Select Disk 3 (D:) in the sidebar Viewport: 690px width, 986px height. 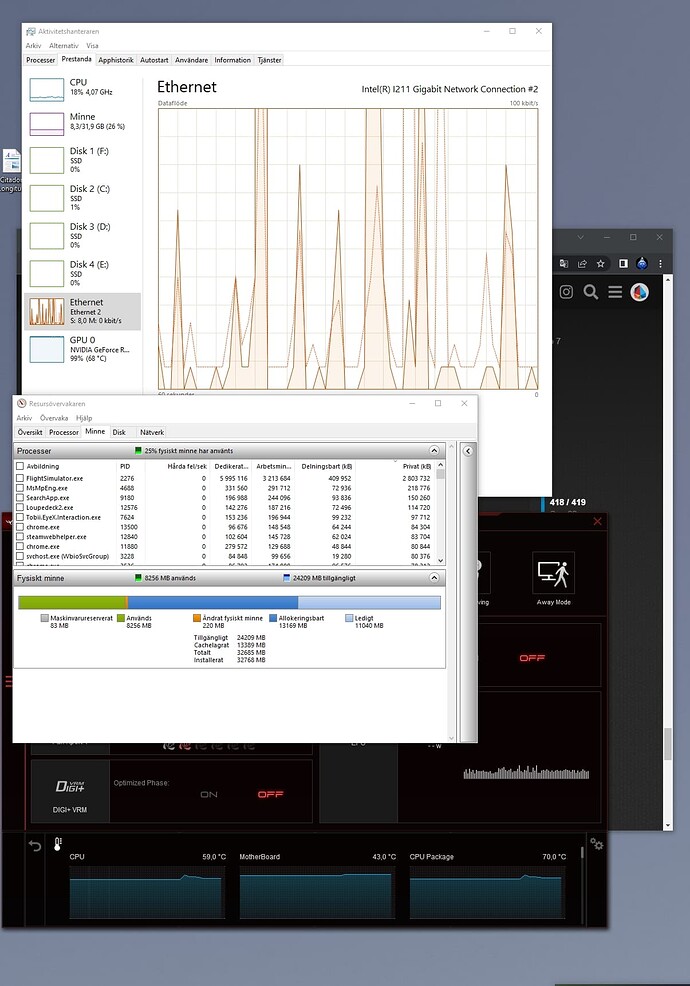[x=82, y=235]
